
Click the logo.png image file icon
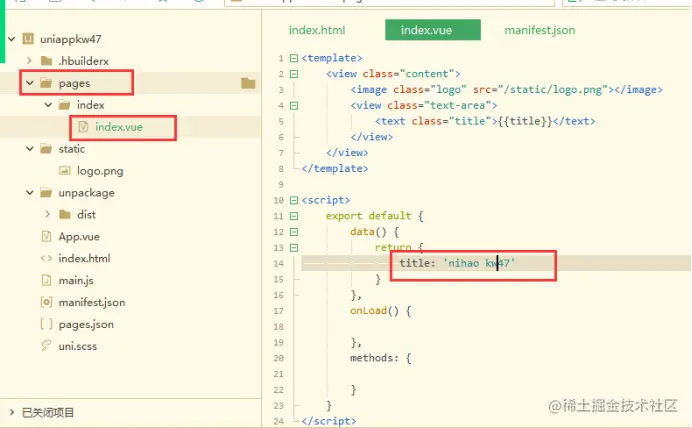65,170
